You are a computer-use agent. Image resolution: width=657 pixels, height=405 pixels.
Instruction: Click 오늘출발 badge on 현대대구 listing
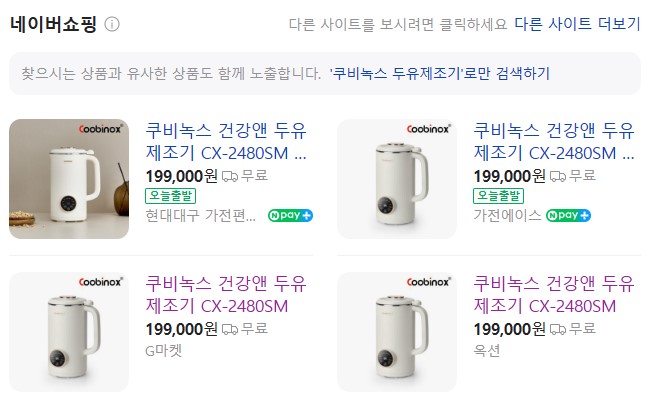click(171, 196)
